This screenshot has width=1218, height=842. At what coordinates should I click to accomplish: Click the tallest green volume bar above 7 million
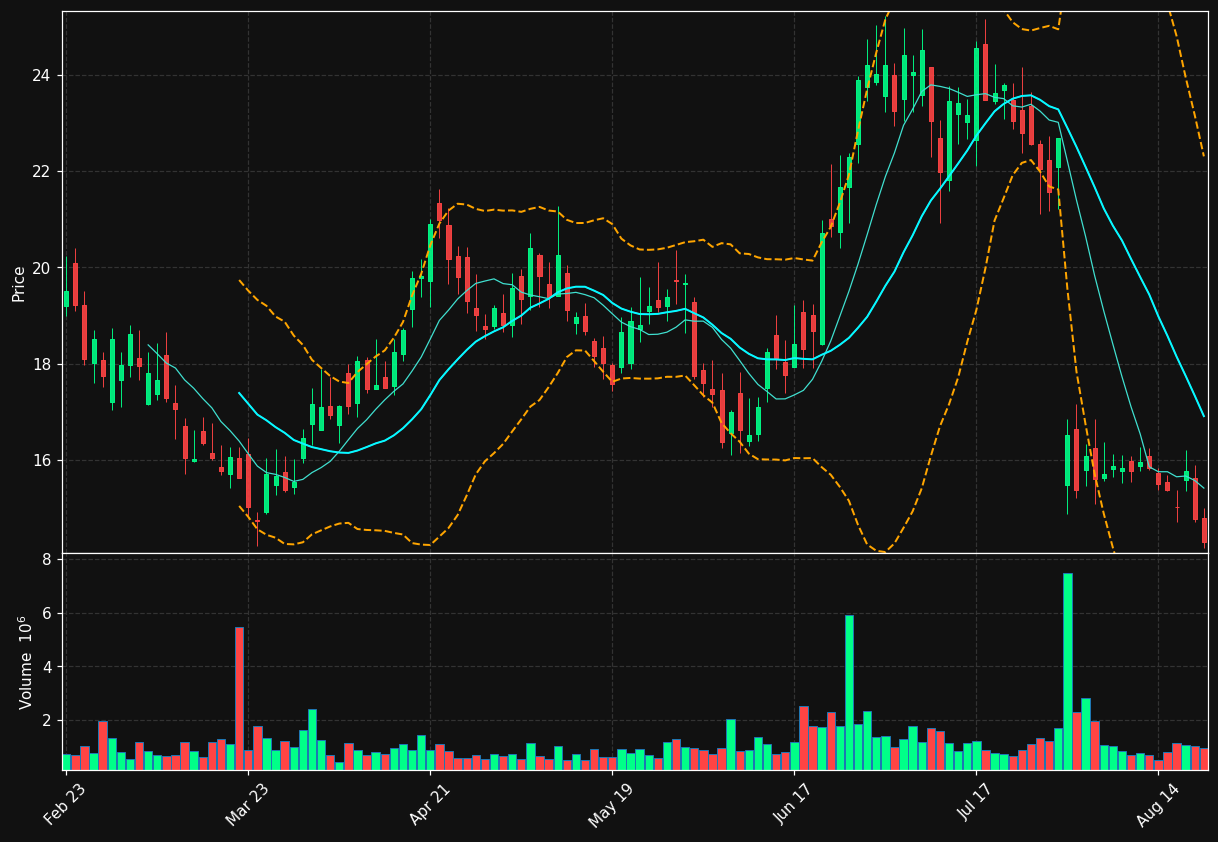pyautogui.click(x=1067, y=671)
